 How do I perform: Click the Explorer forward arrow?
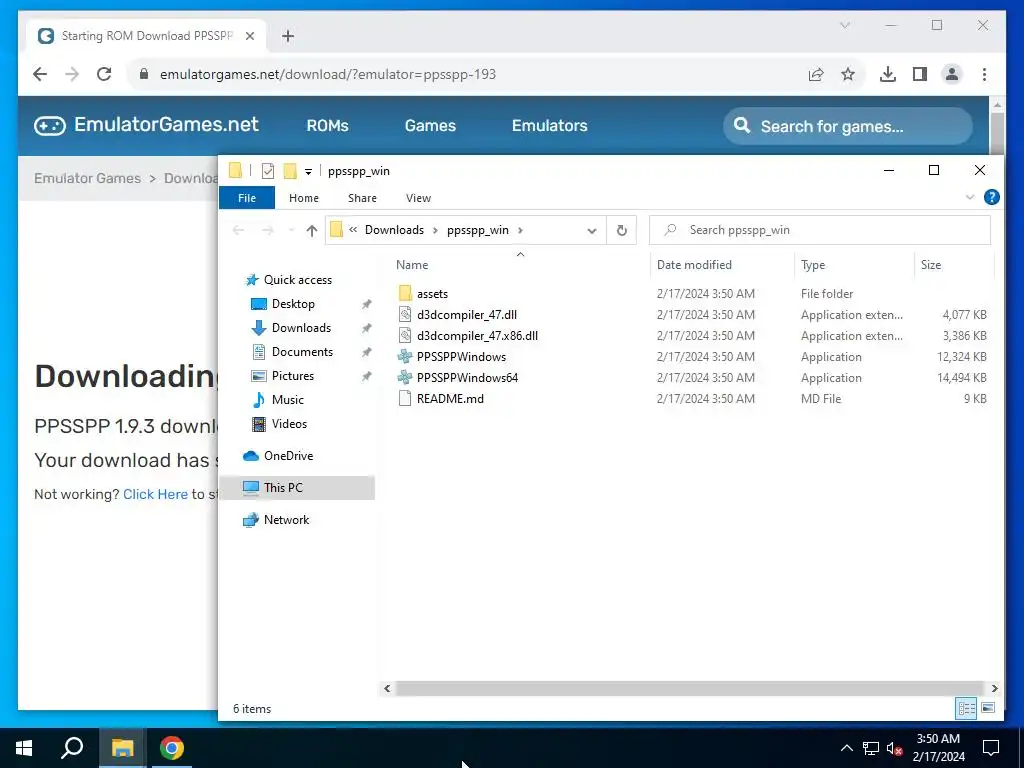(x=268, y=230)
